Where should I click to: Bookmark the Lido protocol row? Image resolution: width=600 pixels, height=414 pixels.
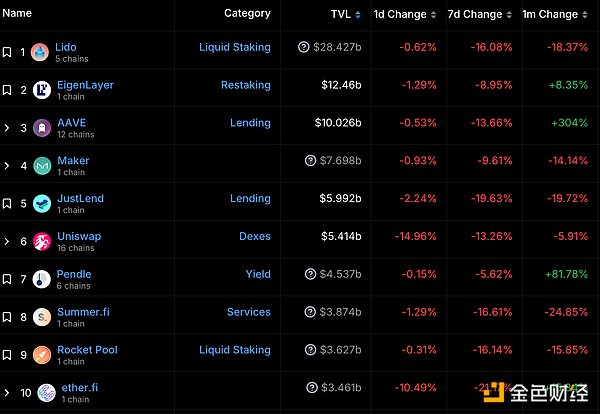point(7,52)
